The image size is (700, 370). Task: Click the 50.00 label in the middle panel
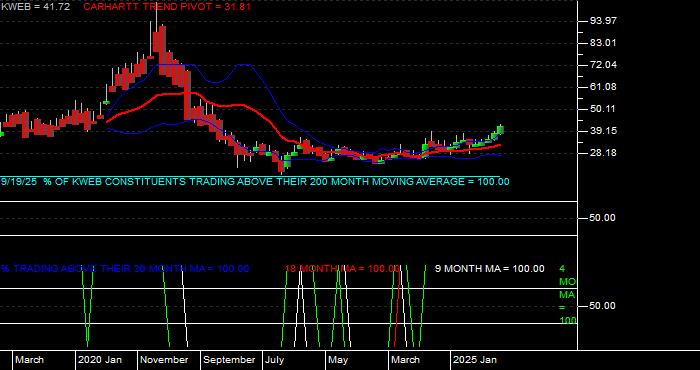click(604, 218)
